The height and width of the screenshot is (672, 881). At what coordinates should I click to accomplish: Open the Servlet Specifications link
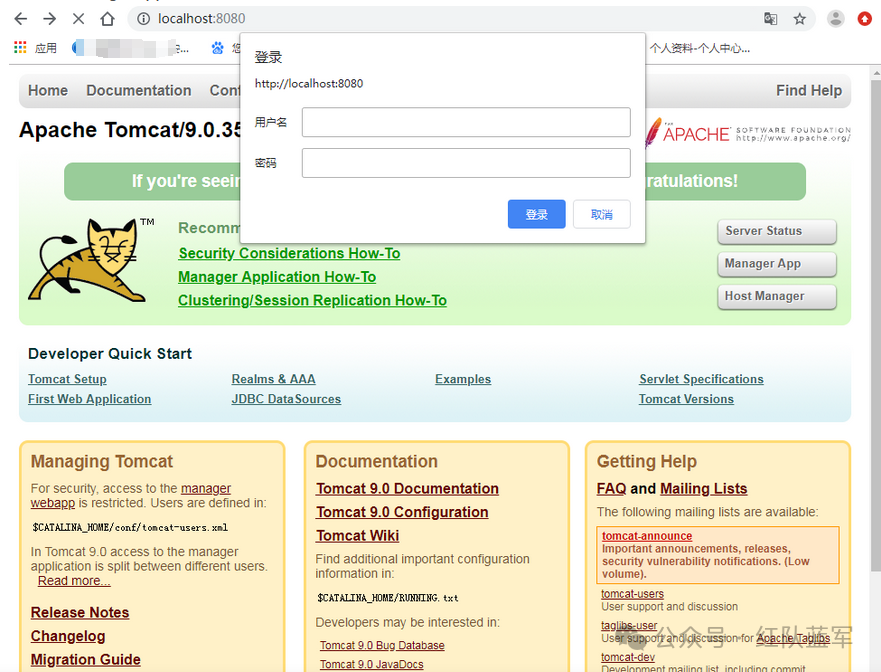coord(701,379)
